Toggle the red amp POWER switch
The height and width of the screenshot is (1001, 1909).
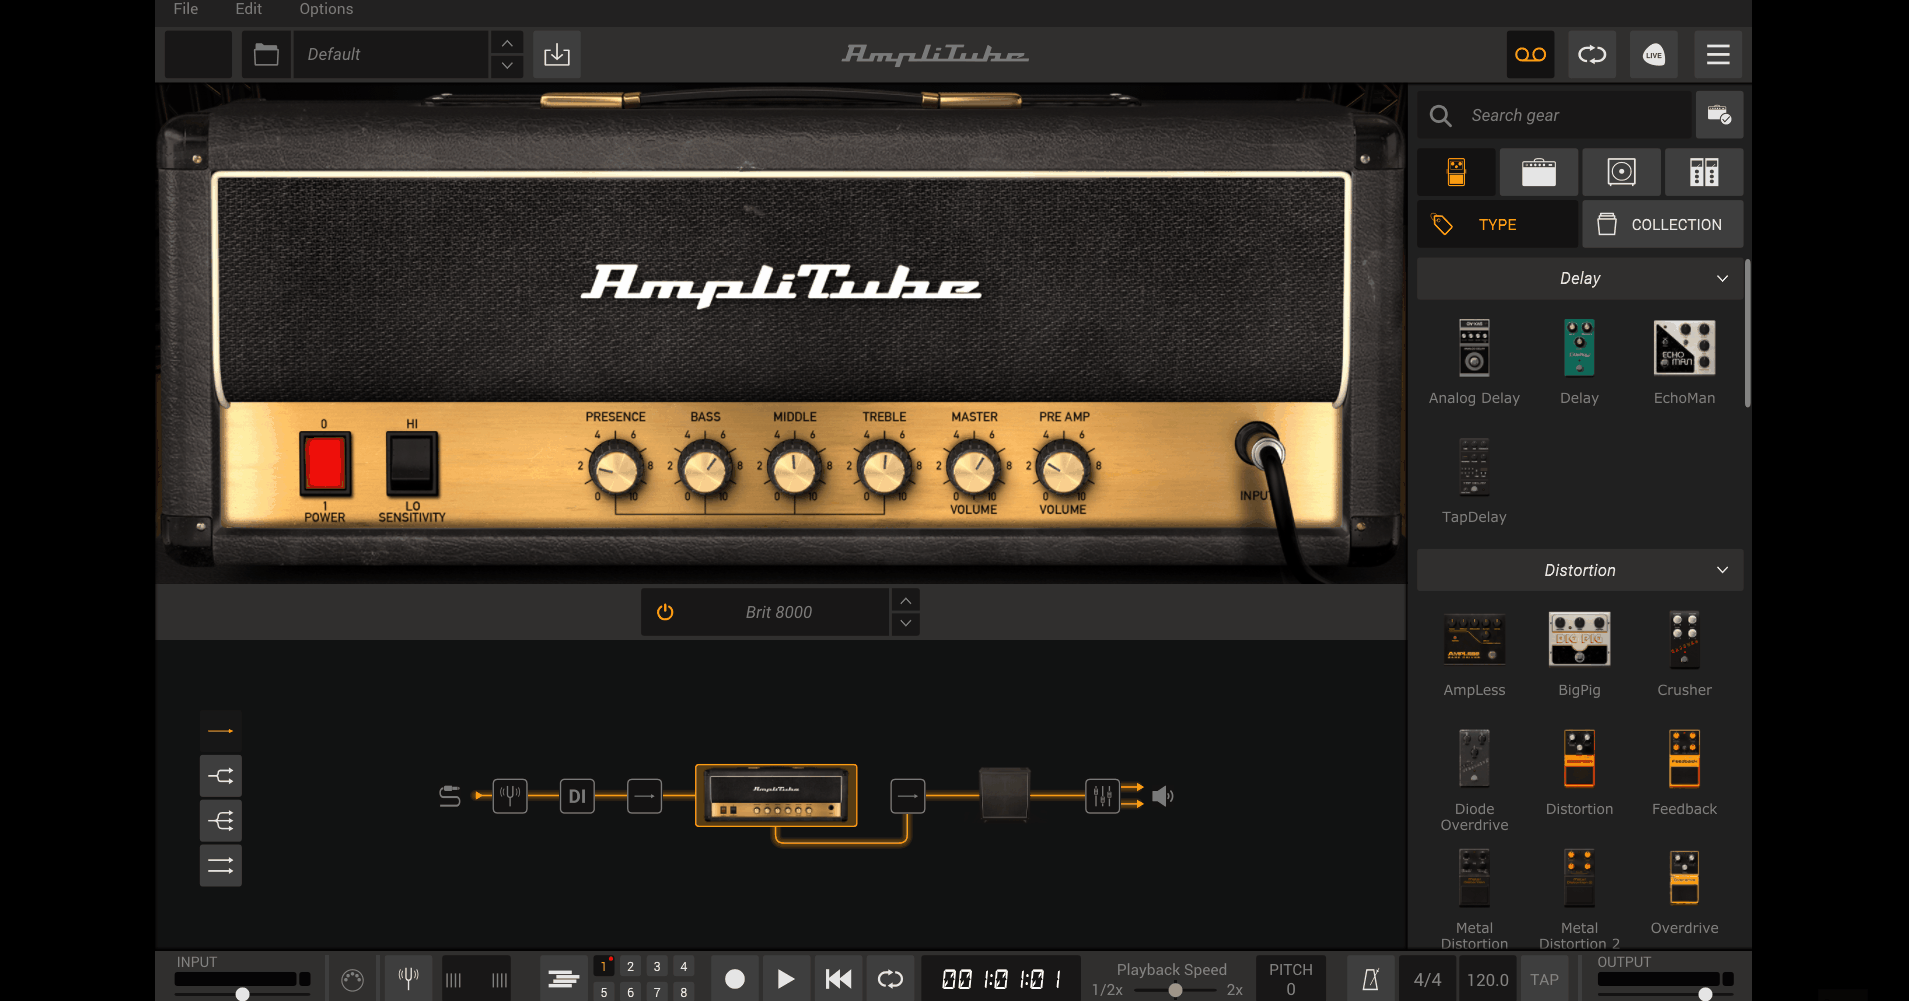325,464
